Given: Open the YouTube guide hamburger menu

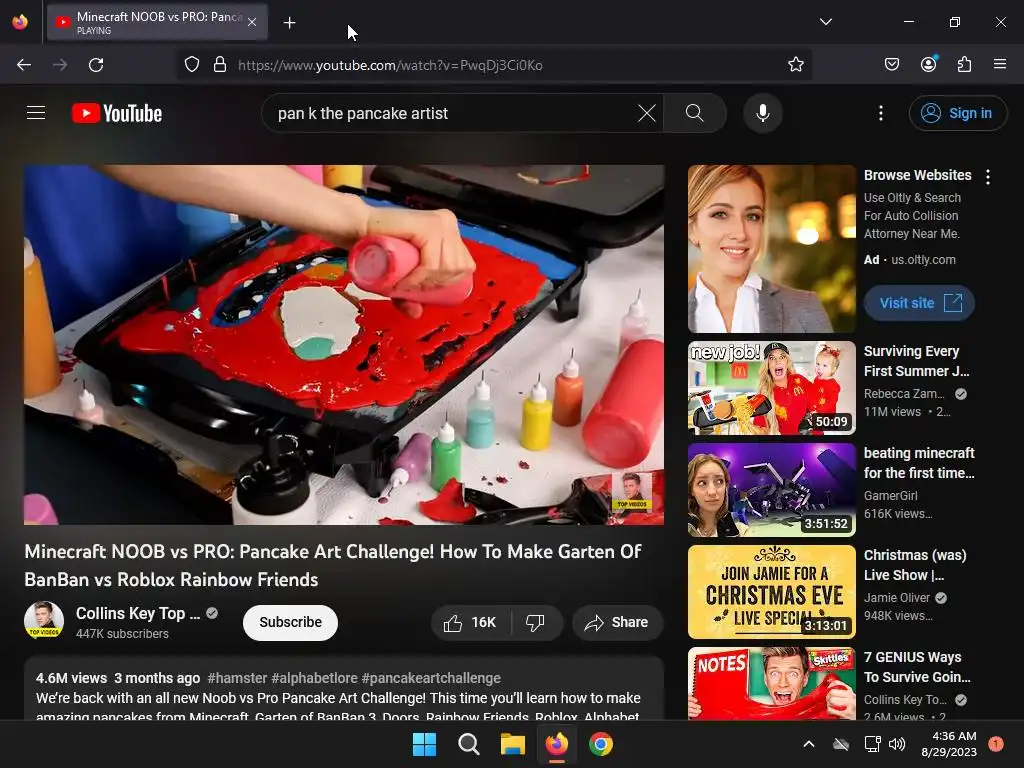Looking at the screenshot, I should pyautogui.click(x=36, y=113).
